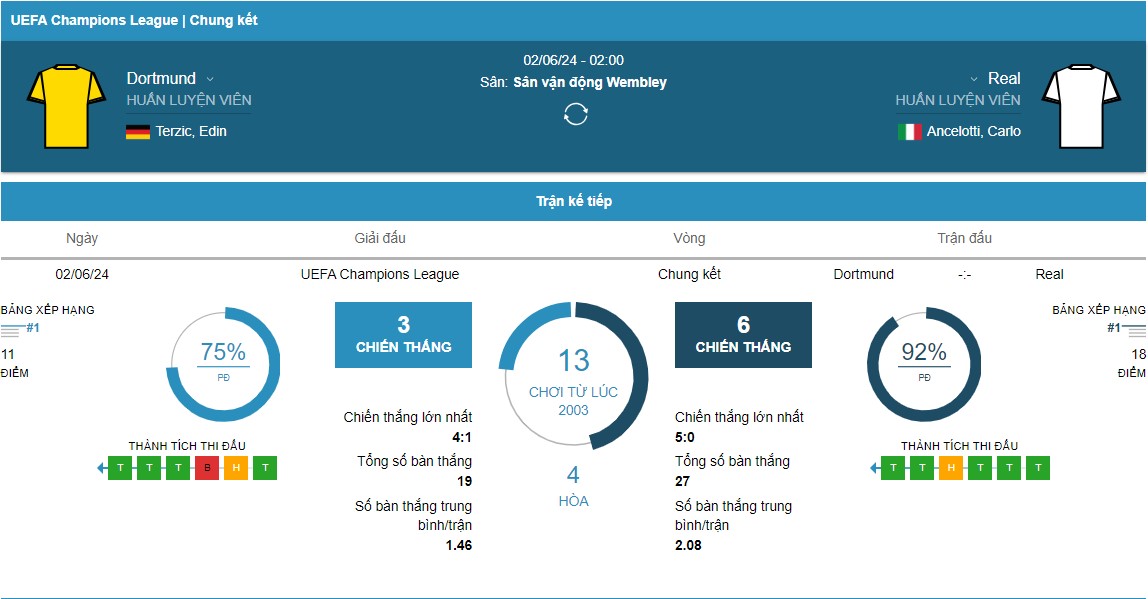
Task: Click Dortmund's orange H result badge
Action: (x=236, y=468)
